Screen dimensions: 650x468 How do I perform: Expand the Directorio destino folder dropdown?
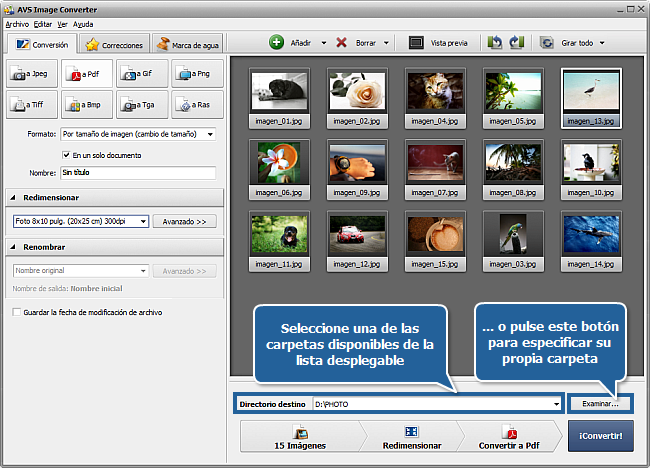[555, 404]
